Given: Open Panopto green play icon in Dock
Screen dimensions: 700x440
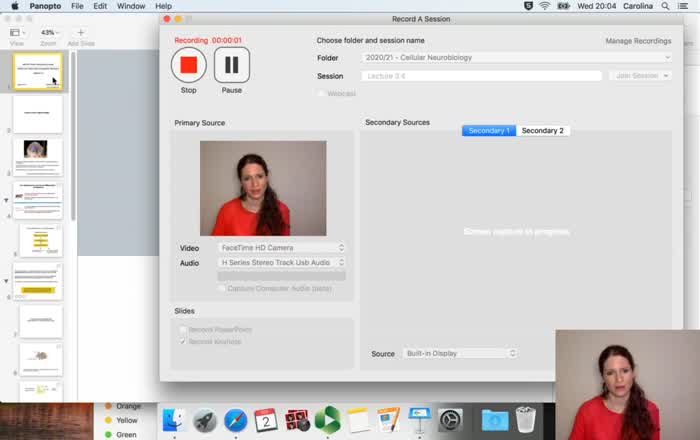Looking at the screenshot, I should pos(328,420).
